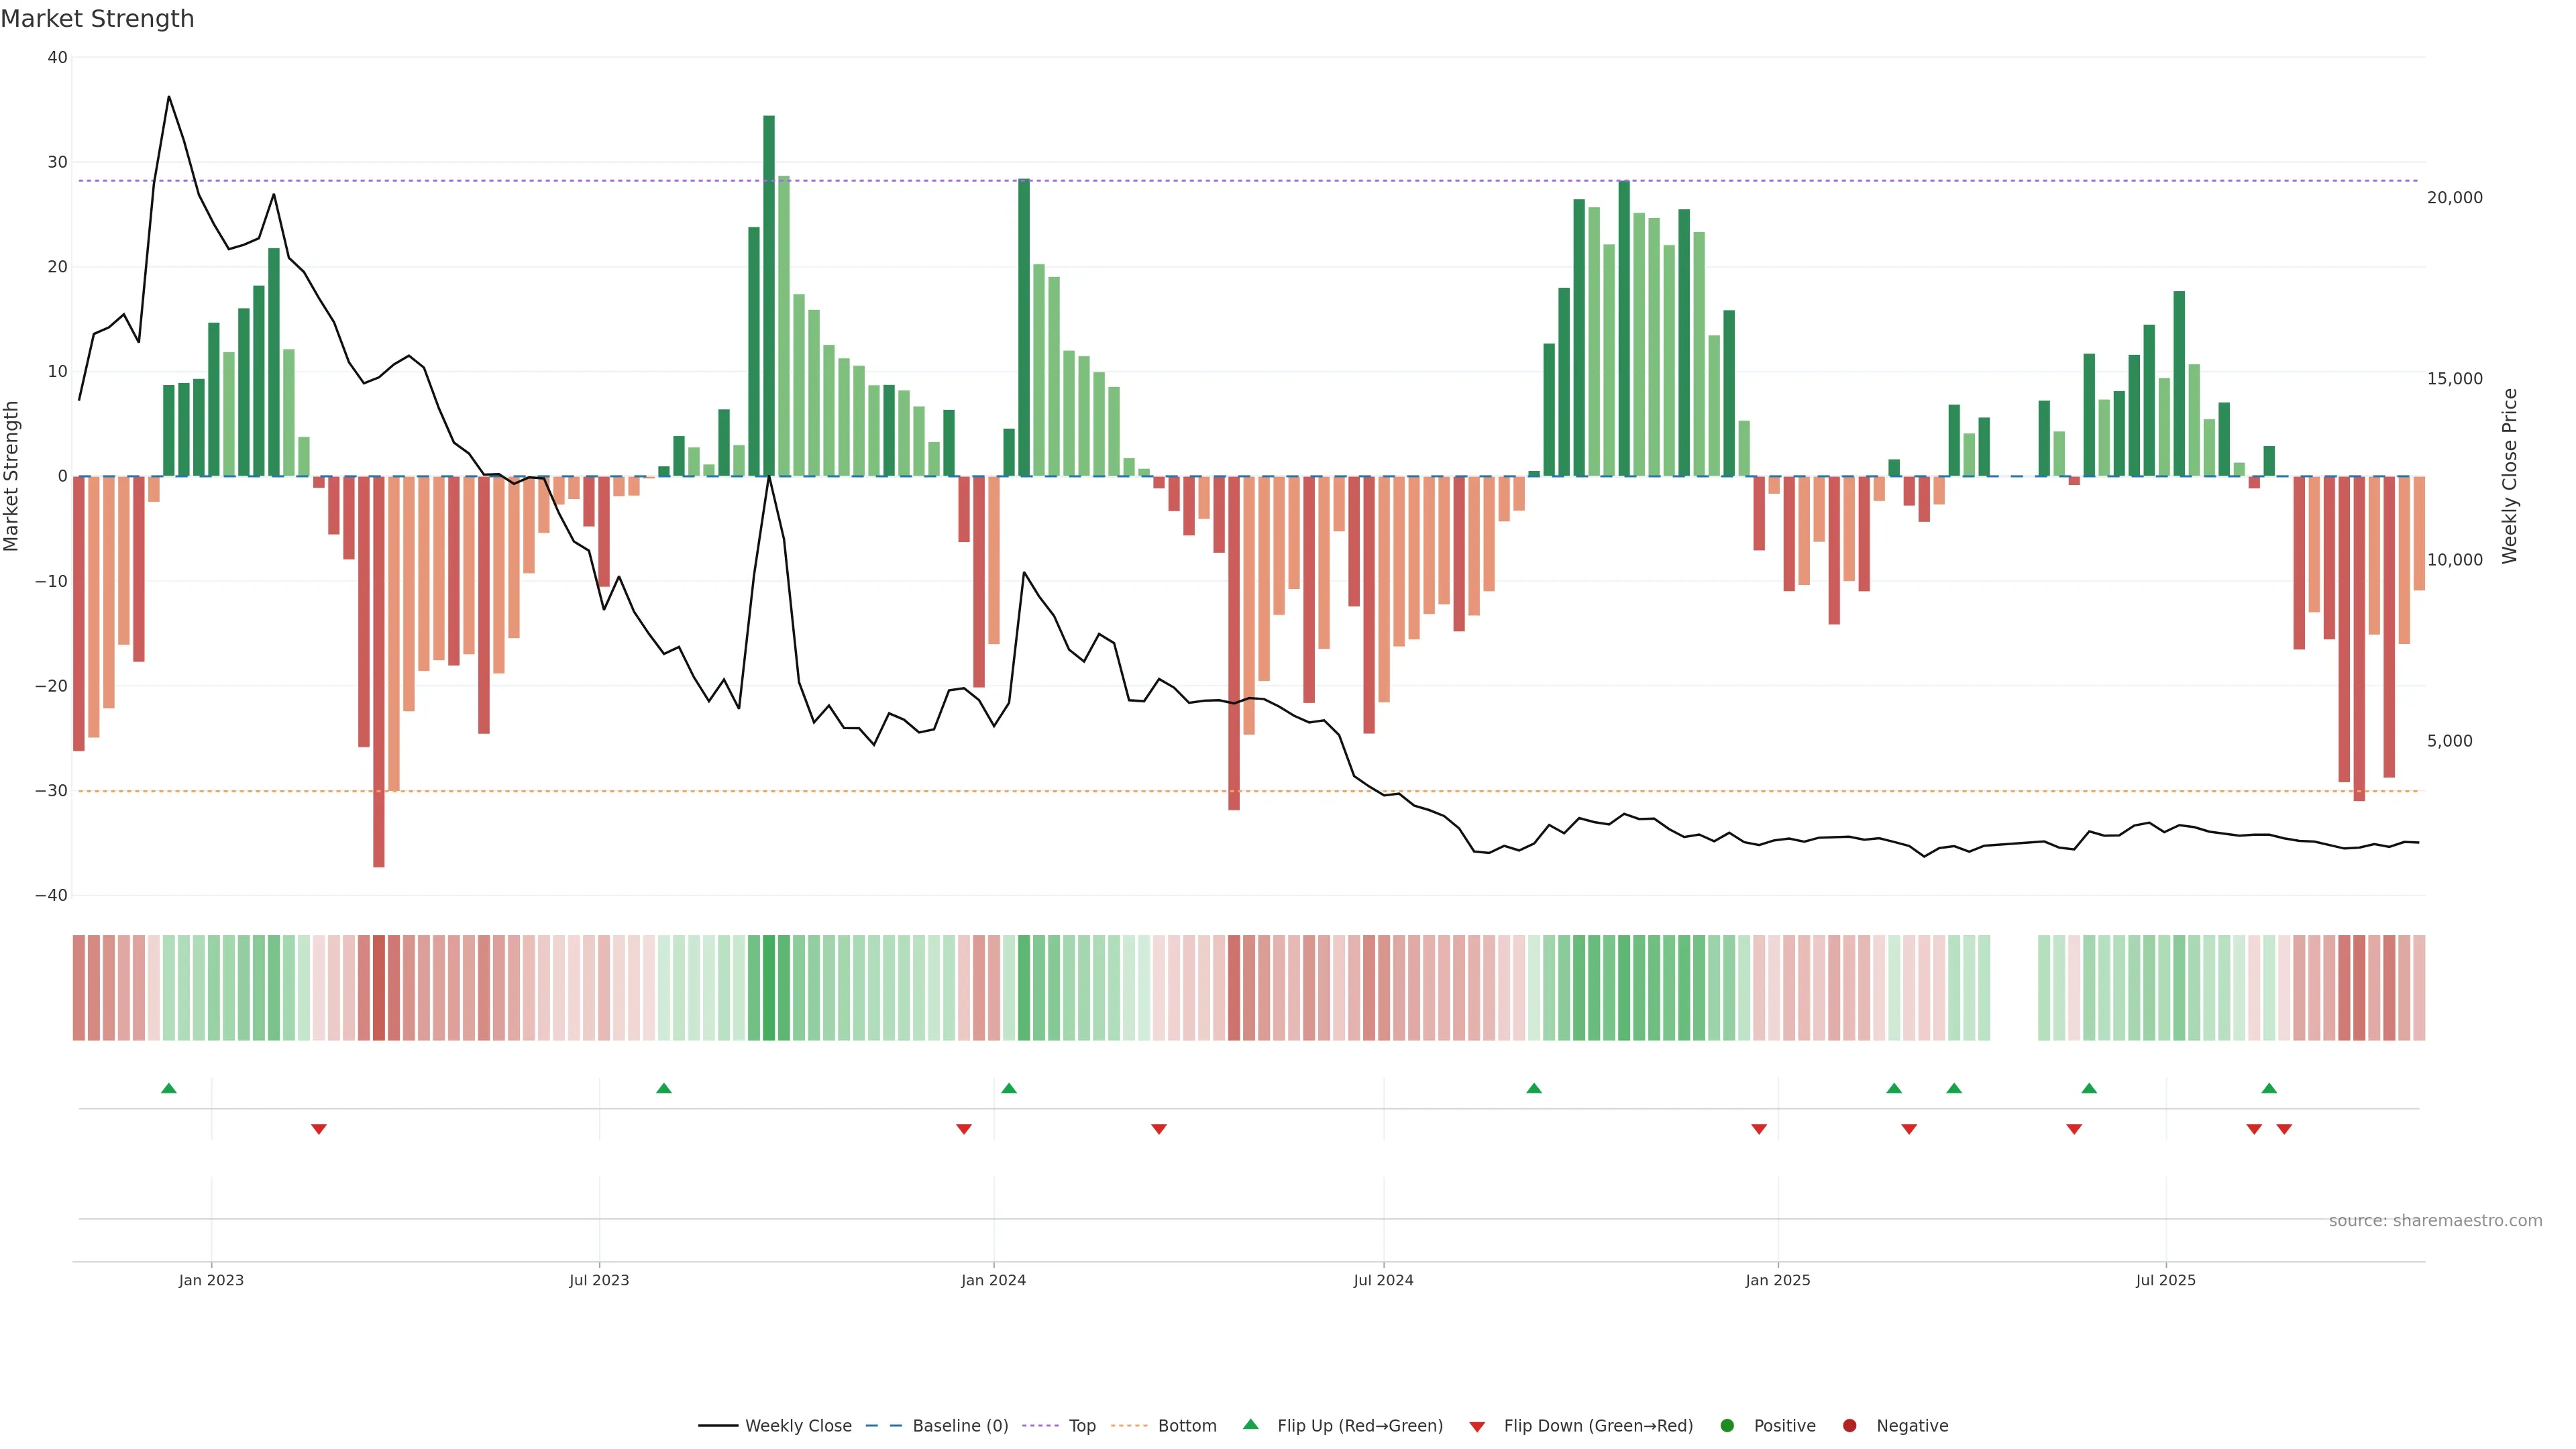Click the source: sharemaestro.com text
Screen dimensions: 2576x1449
pos(2435,1221)
